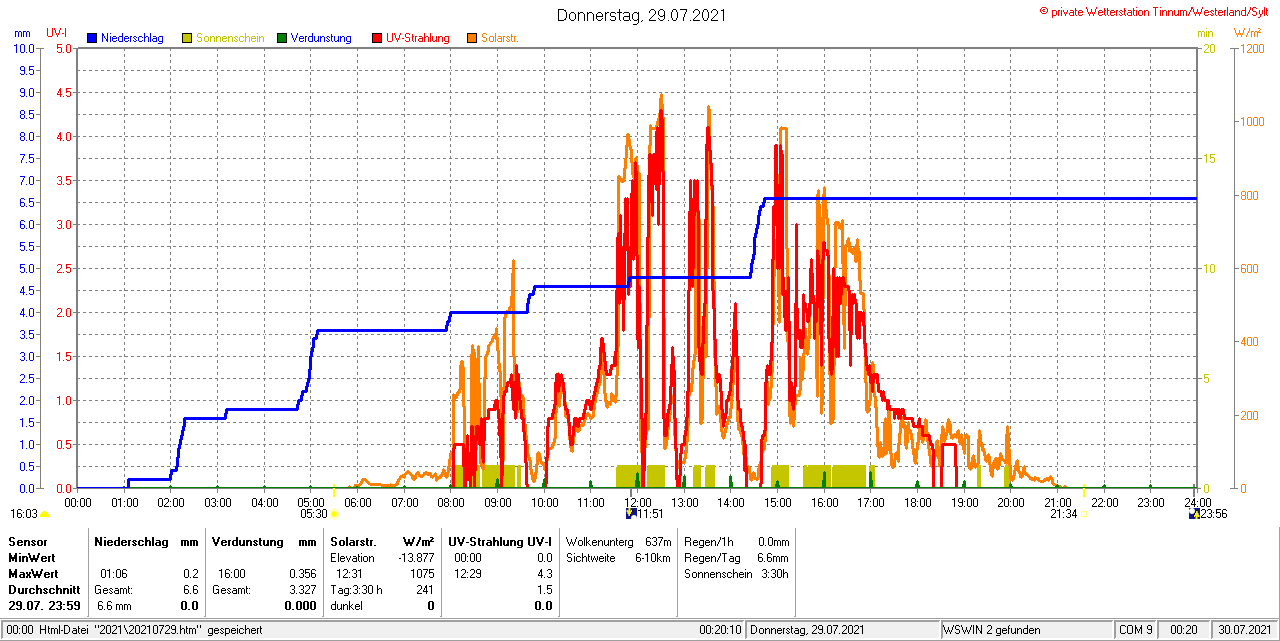Click the orange Solarstr. legend swatch
Screen dimensions: 1280x641
click(472, 38)
